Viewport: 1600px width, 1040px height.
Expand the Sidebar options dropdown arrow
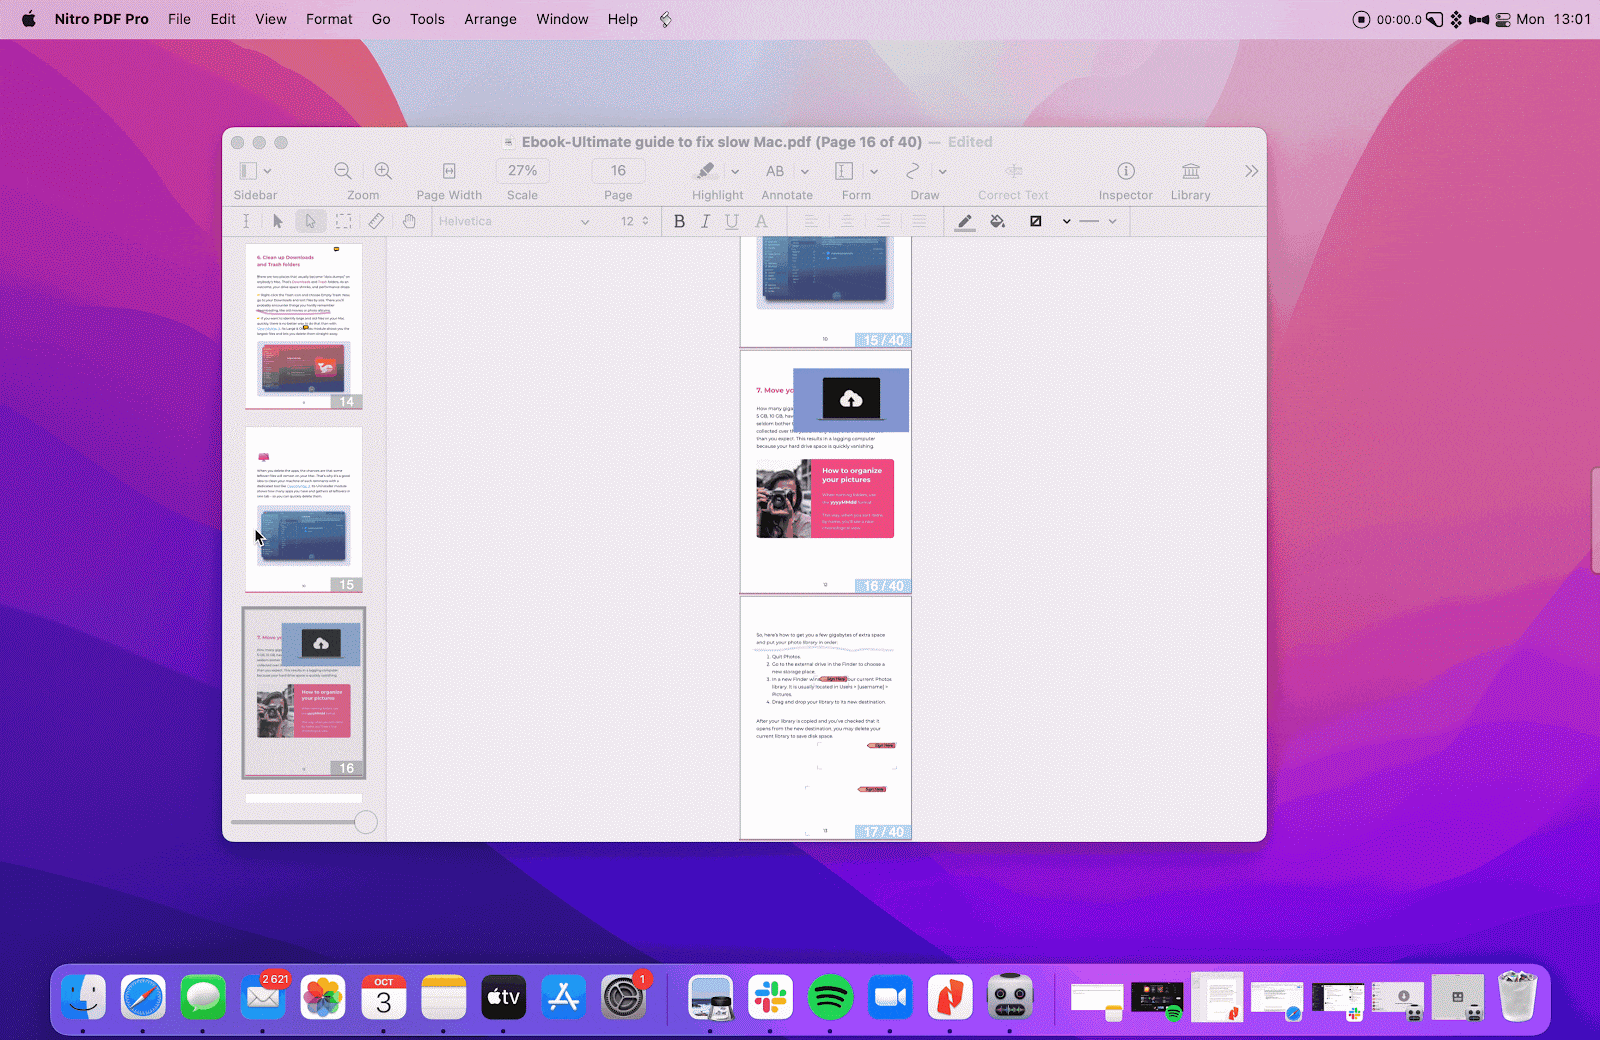pyautogui.click(x=267, y=172)
